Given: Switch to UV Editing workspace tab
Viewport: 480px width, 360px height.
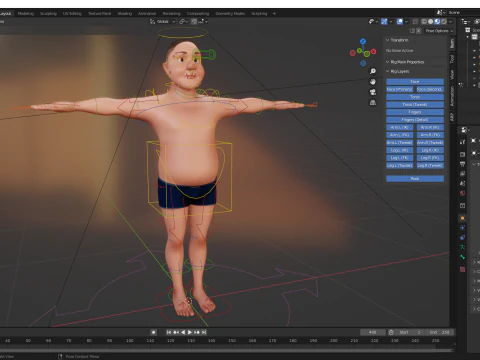Looking at the screenshot, I should (72, 14).
